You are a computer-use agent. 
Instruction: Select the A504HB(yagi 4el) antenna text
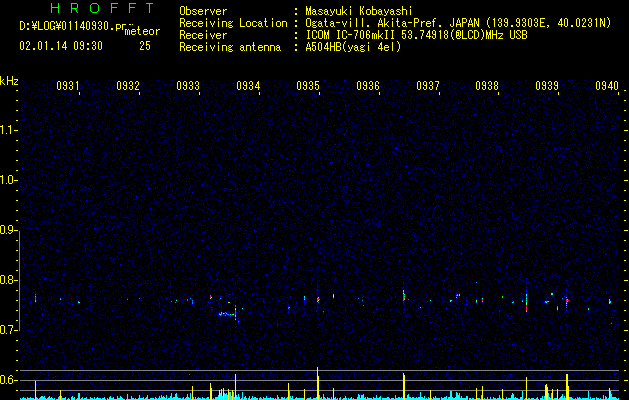353,47
